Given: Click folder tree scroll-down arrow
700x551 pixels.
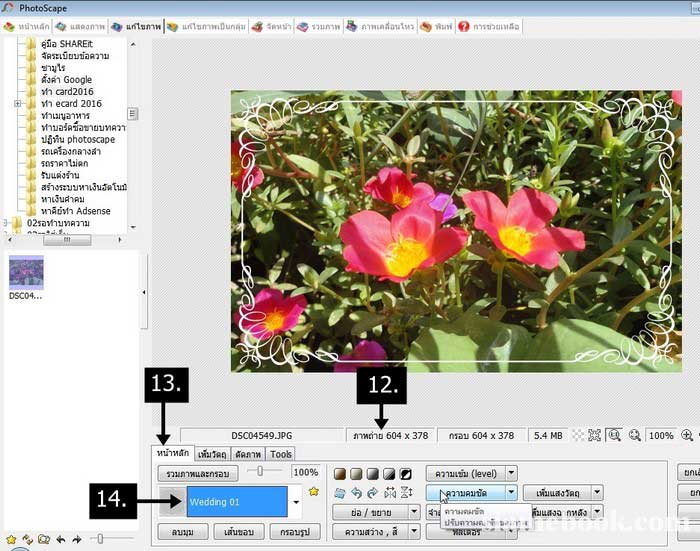Looking at the screenshot, I should (133, 227).
